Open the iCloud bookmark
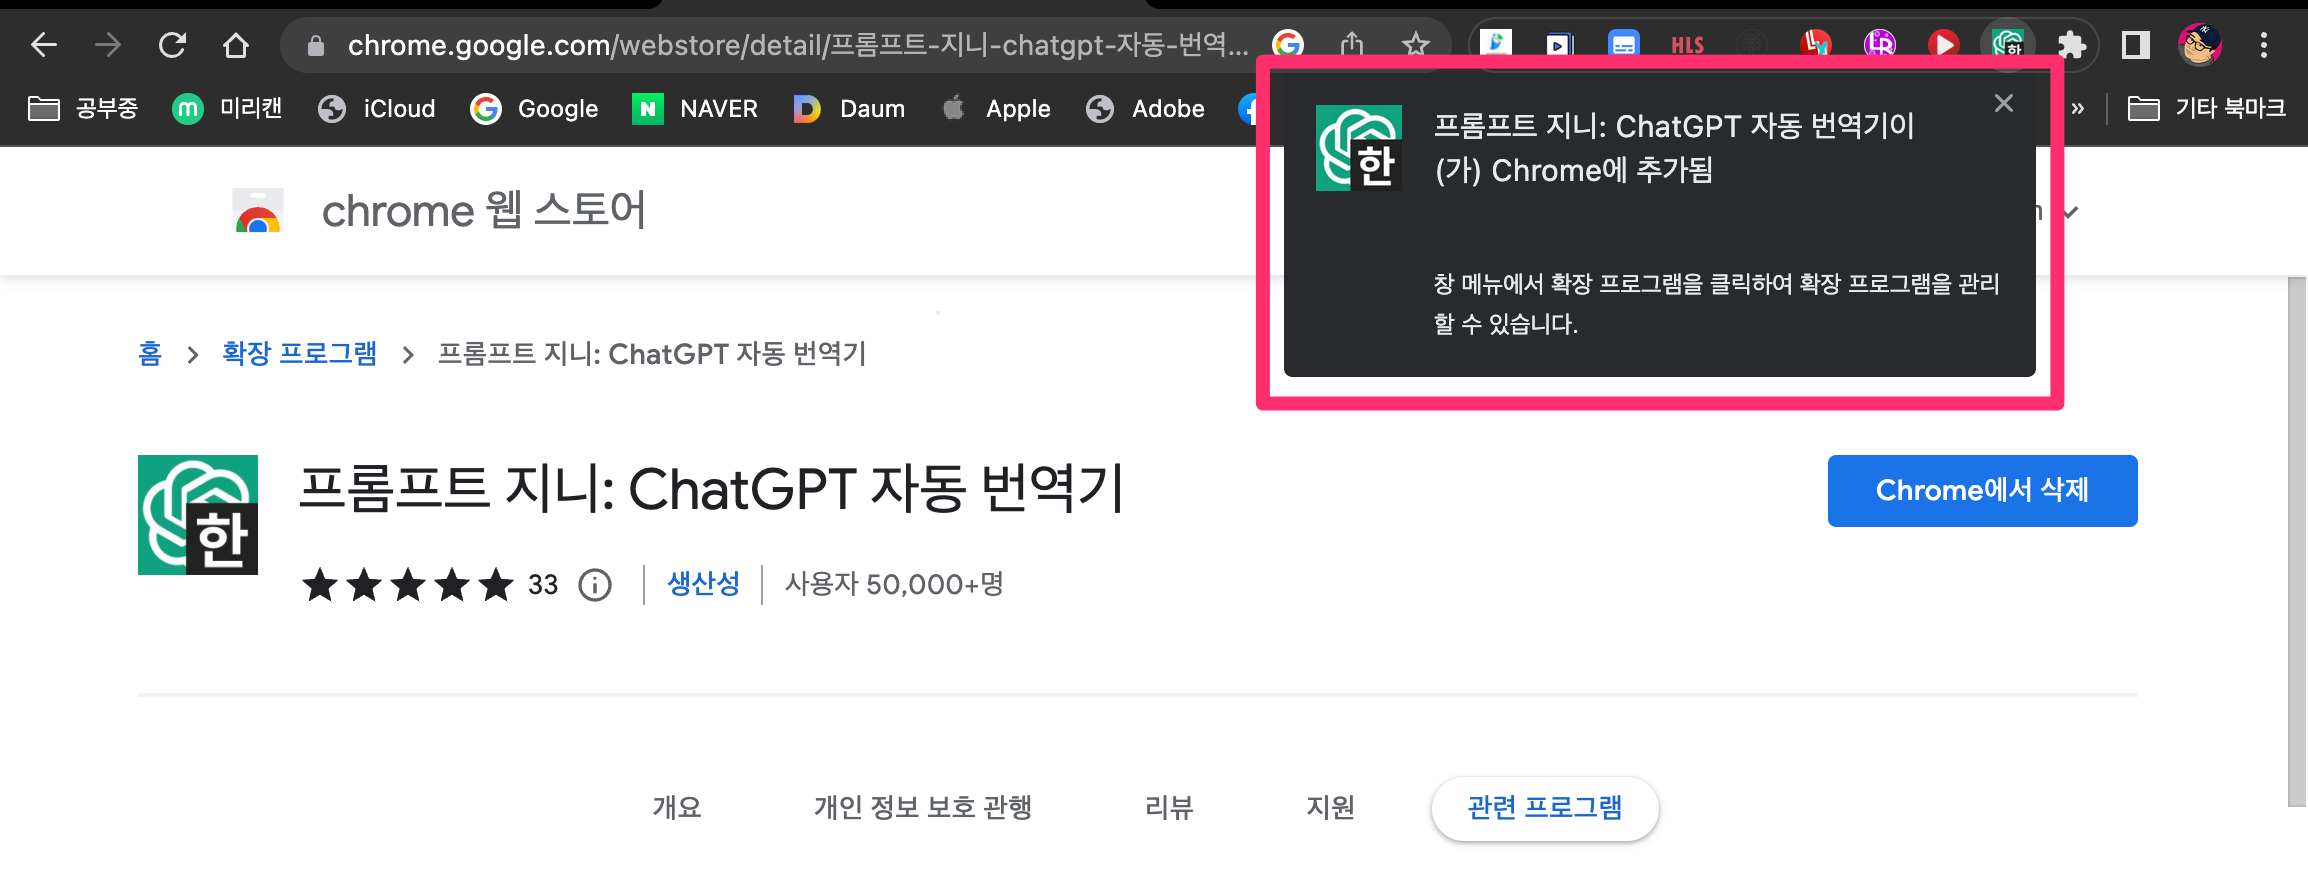Screen dimensions: 2308x895 tap(377, 108)
